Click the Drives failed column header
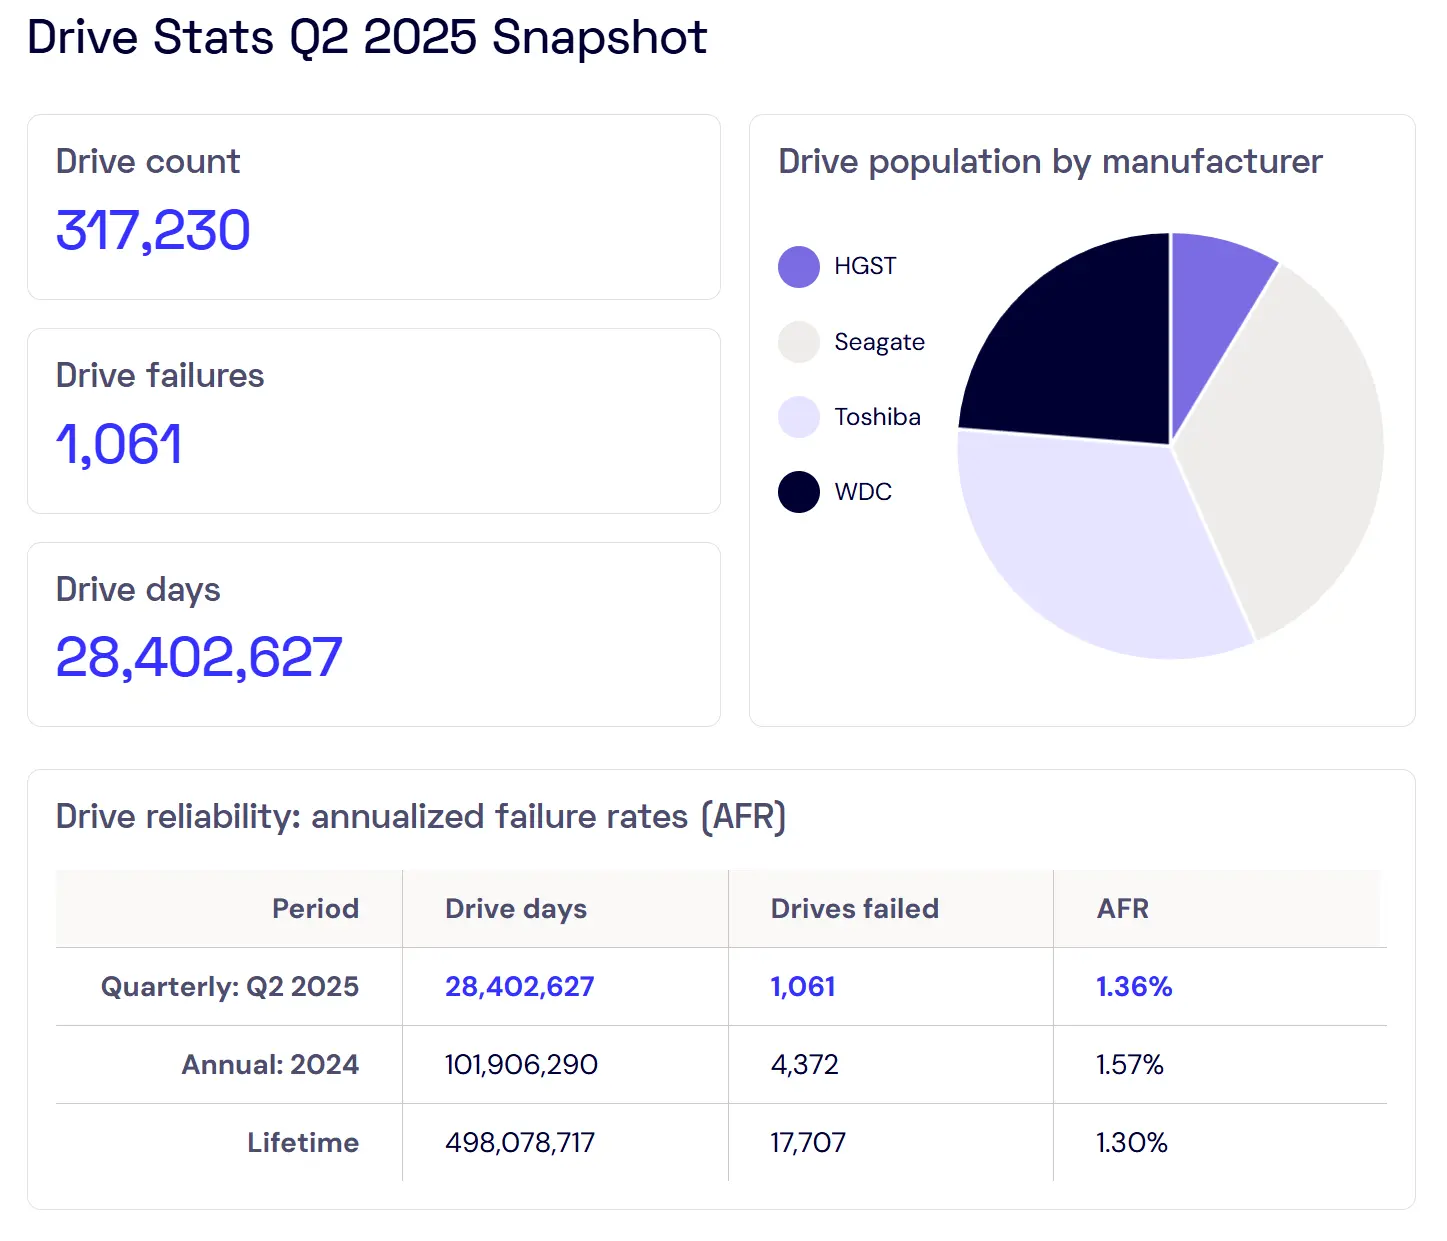 (x=854, y=909)
